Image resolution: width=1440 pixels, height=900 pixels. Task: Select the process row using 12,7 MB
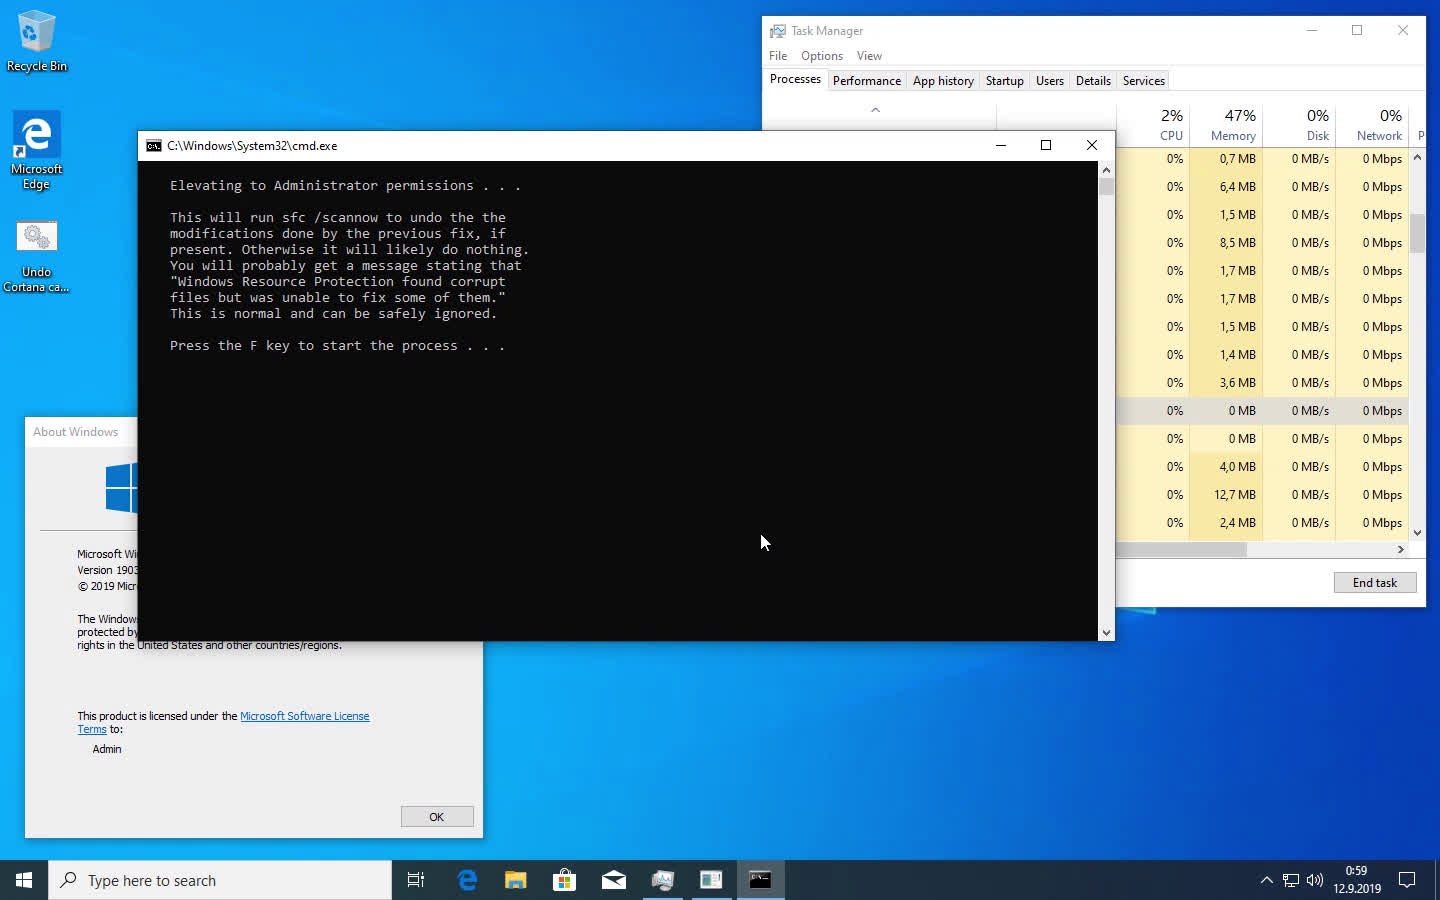pos(1262,495)
